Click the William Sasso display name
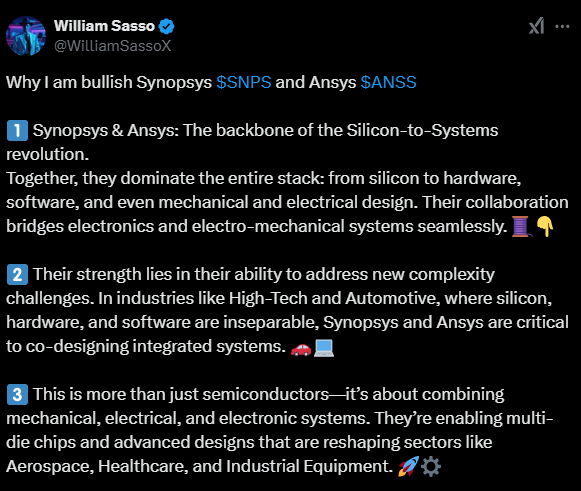The image size is (581, 491). 104,26
